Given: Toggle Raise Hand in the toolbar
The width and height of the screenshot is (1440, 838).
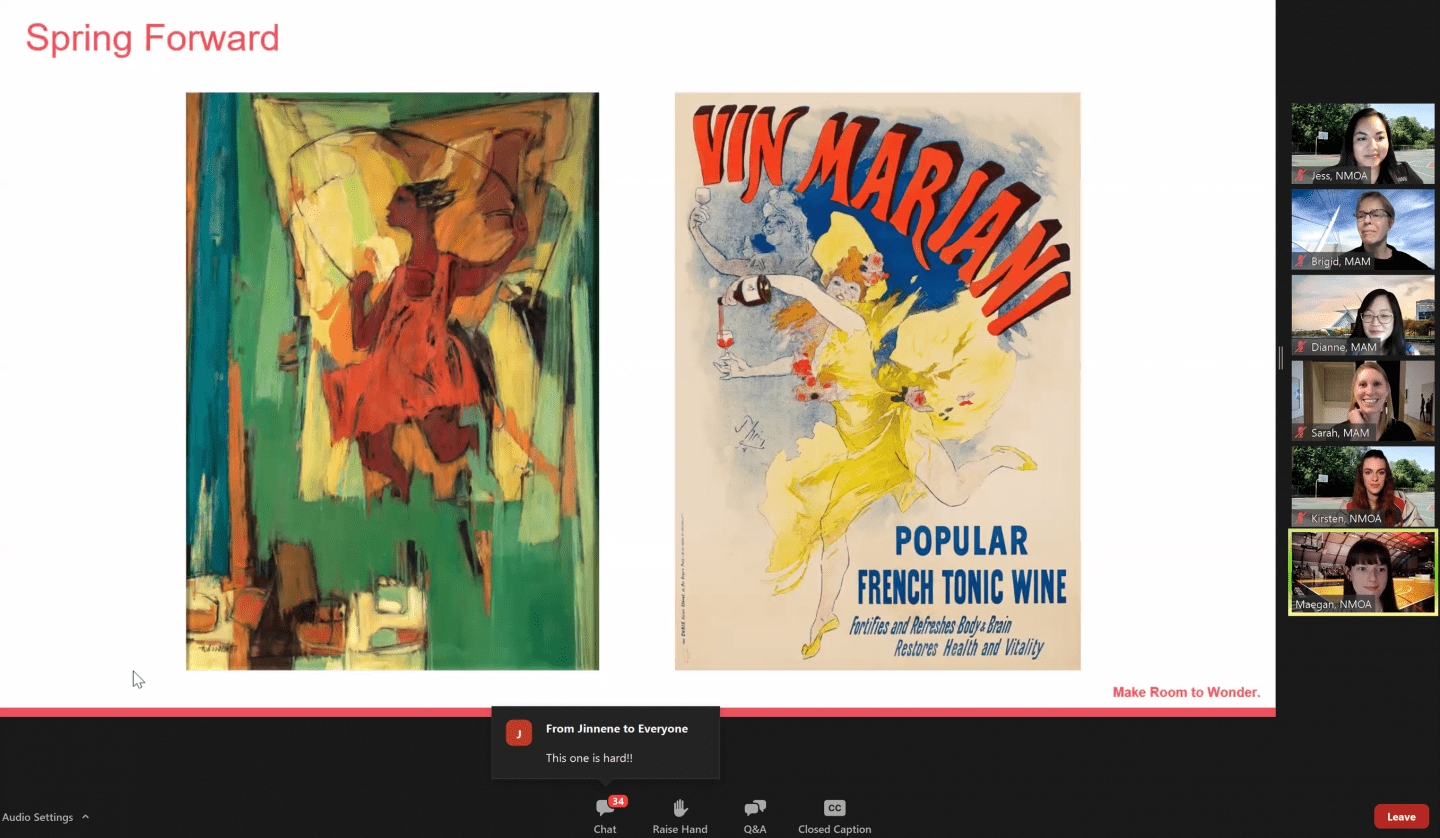Looking at the screenshot, I should (680, 815).
